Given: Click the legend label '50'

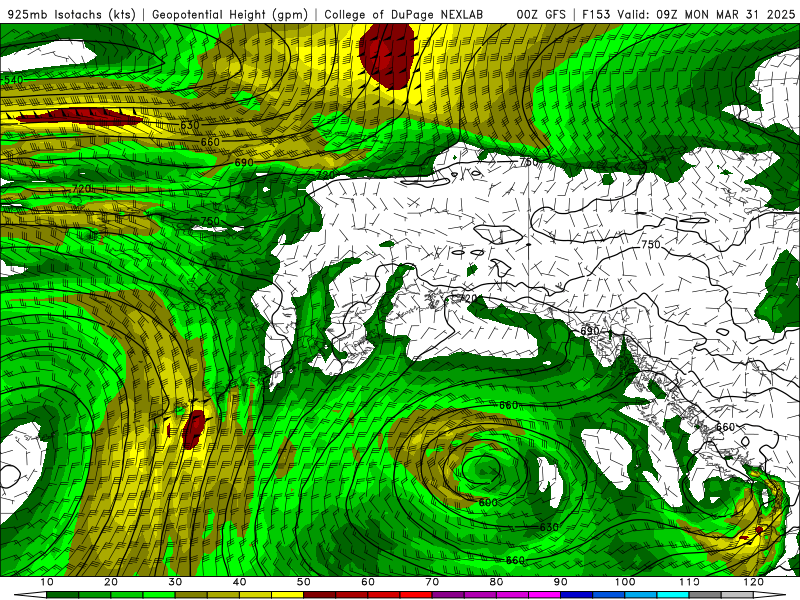Looking at the screenshot, I should point(304,582).
